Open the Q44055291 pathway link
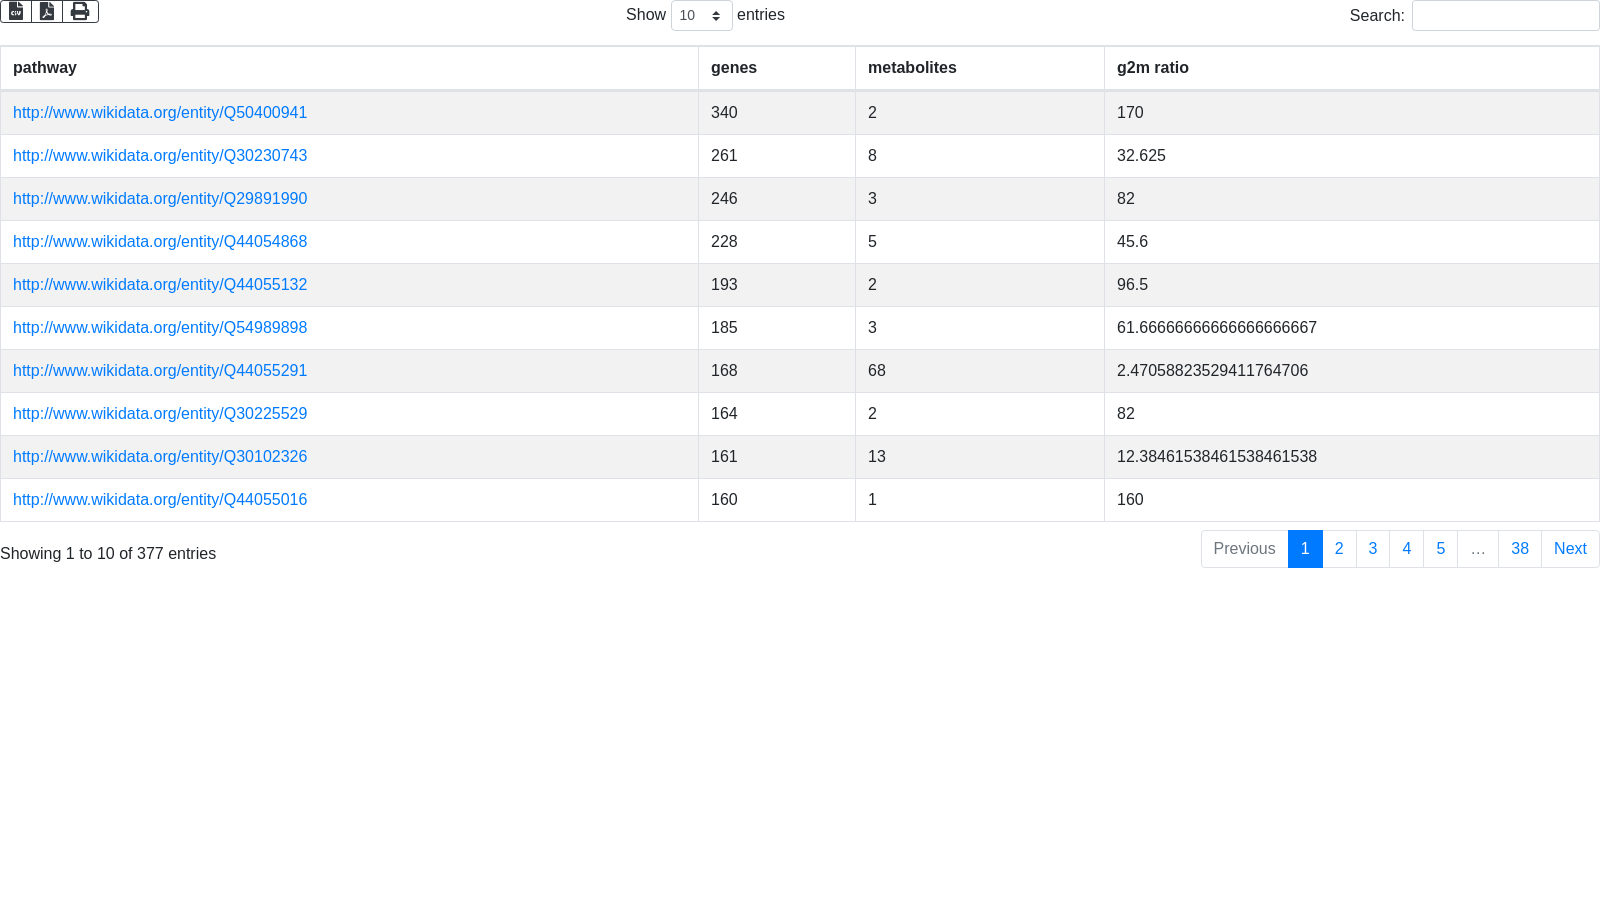1600x900 pixels. coord(160,371)
